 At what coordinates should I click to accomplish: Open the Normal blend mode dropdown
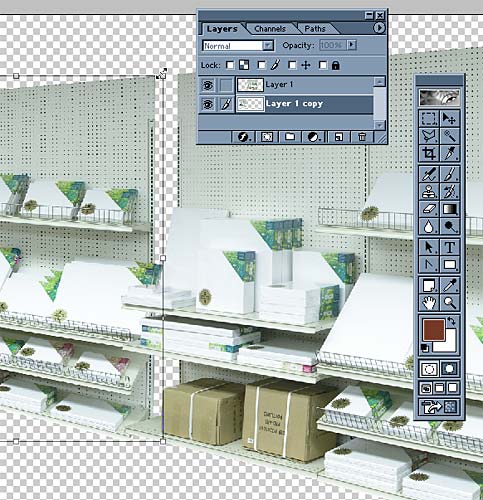238,46
